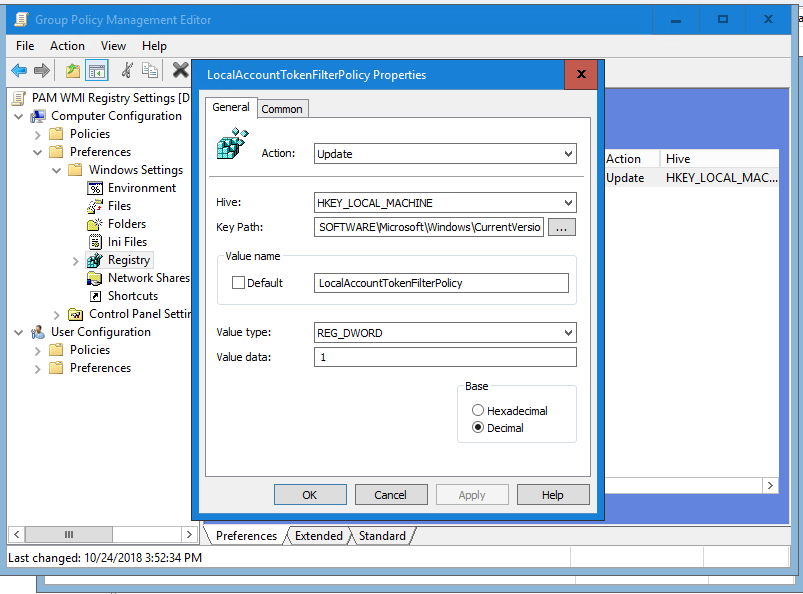Screen dimensions: 803x594
Task: Select the Preferences bottom tab
Action: tap(246, 536)
